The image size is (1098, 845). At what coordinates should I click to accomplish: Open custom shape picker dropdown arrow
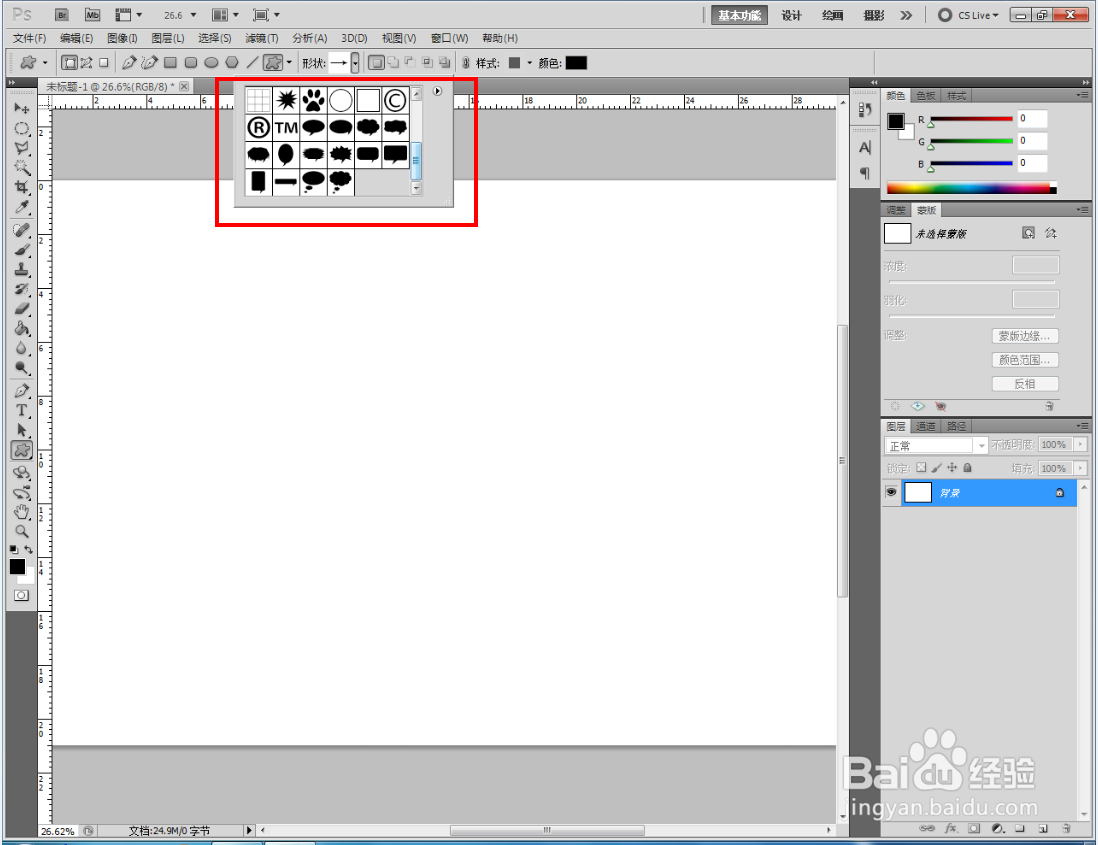(355, 63)
